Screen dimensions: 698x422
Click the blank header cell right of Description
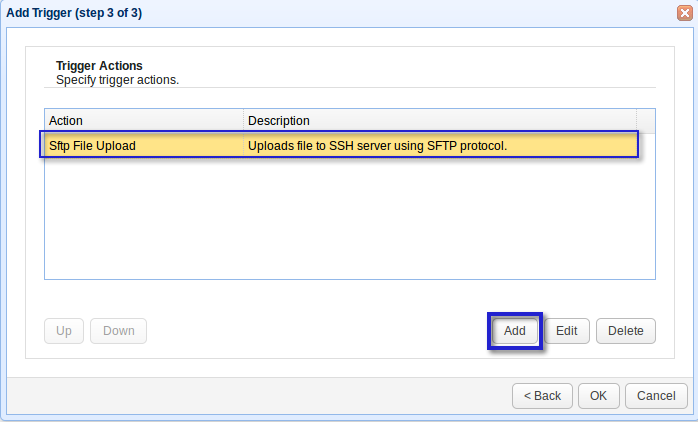[645, 121]
